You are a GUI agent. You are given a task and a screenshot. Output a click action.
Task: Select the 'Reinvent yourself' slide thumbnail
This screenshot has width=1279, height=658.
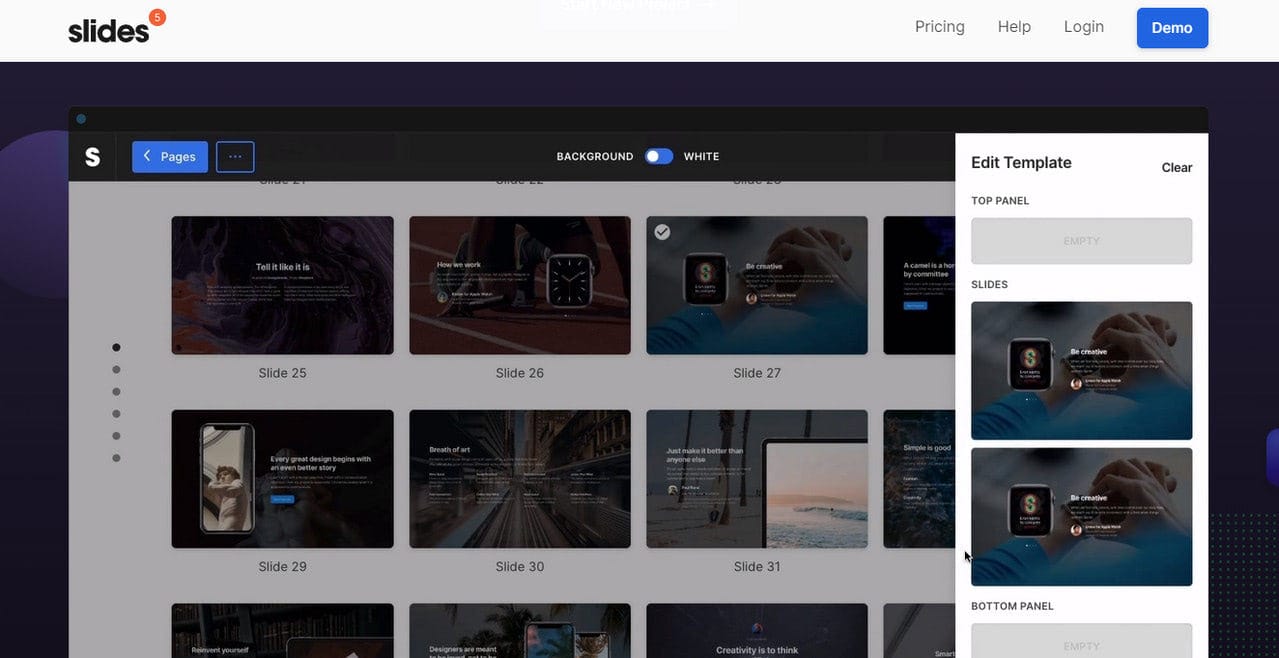point(282,631)
